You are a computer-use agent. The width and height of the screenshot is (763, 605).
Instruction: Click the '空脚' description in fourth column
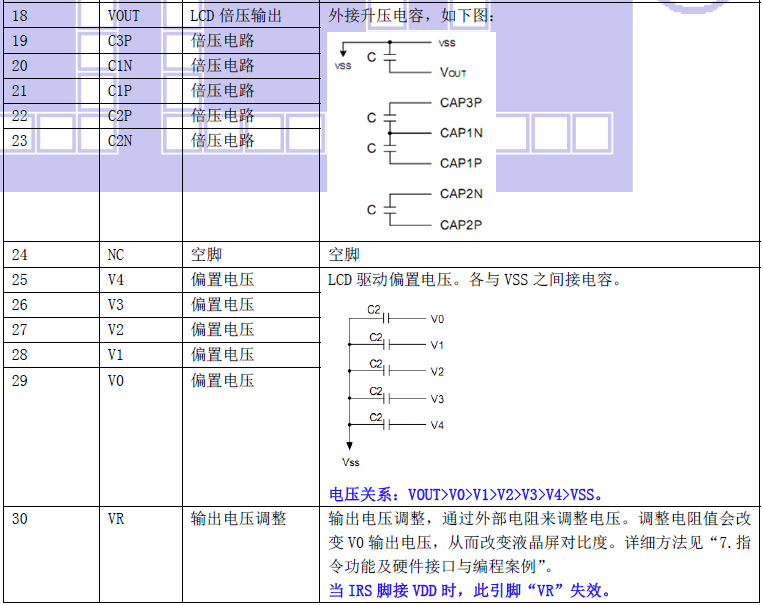[344, 255]
